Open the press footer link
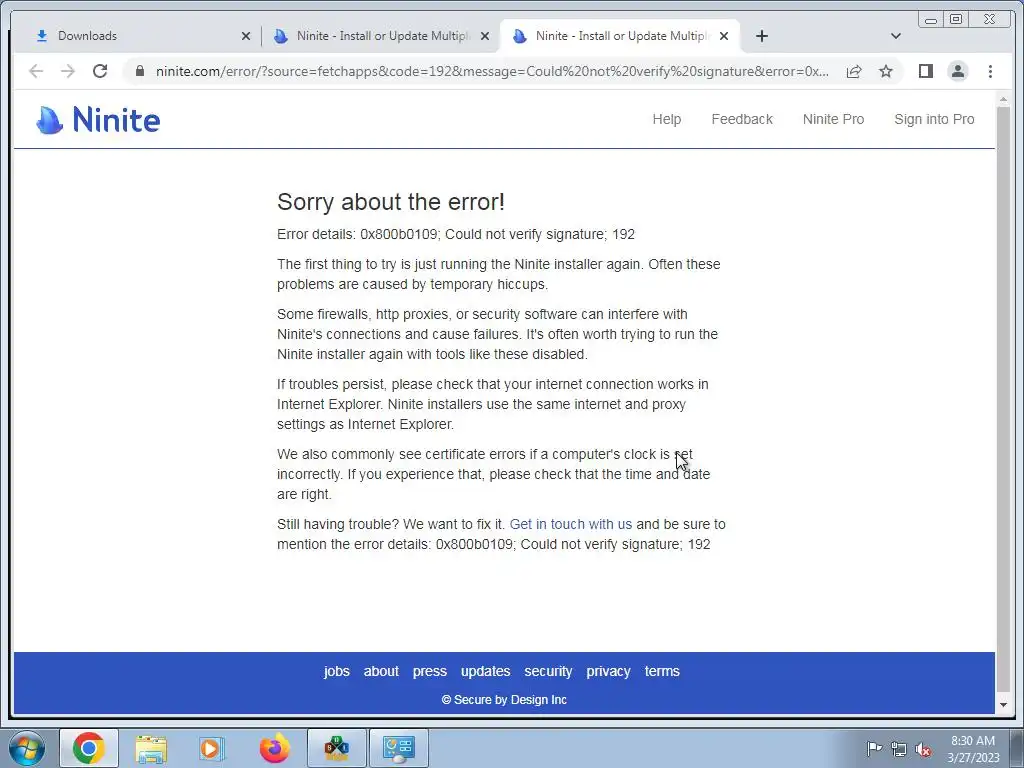 tap(430, 671)
